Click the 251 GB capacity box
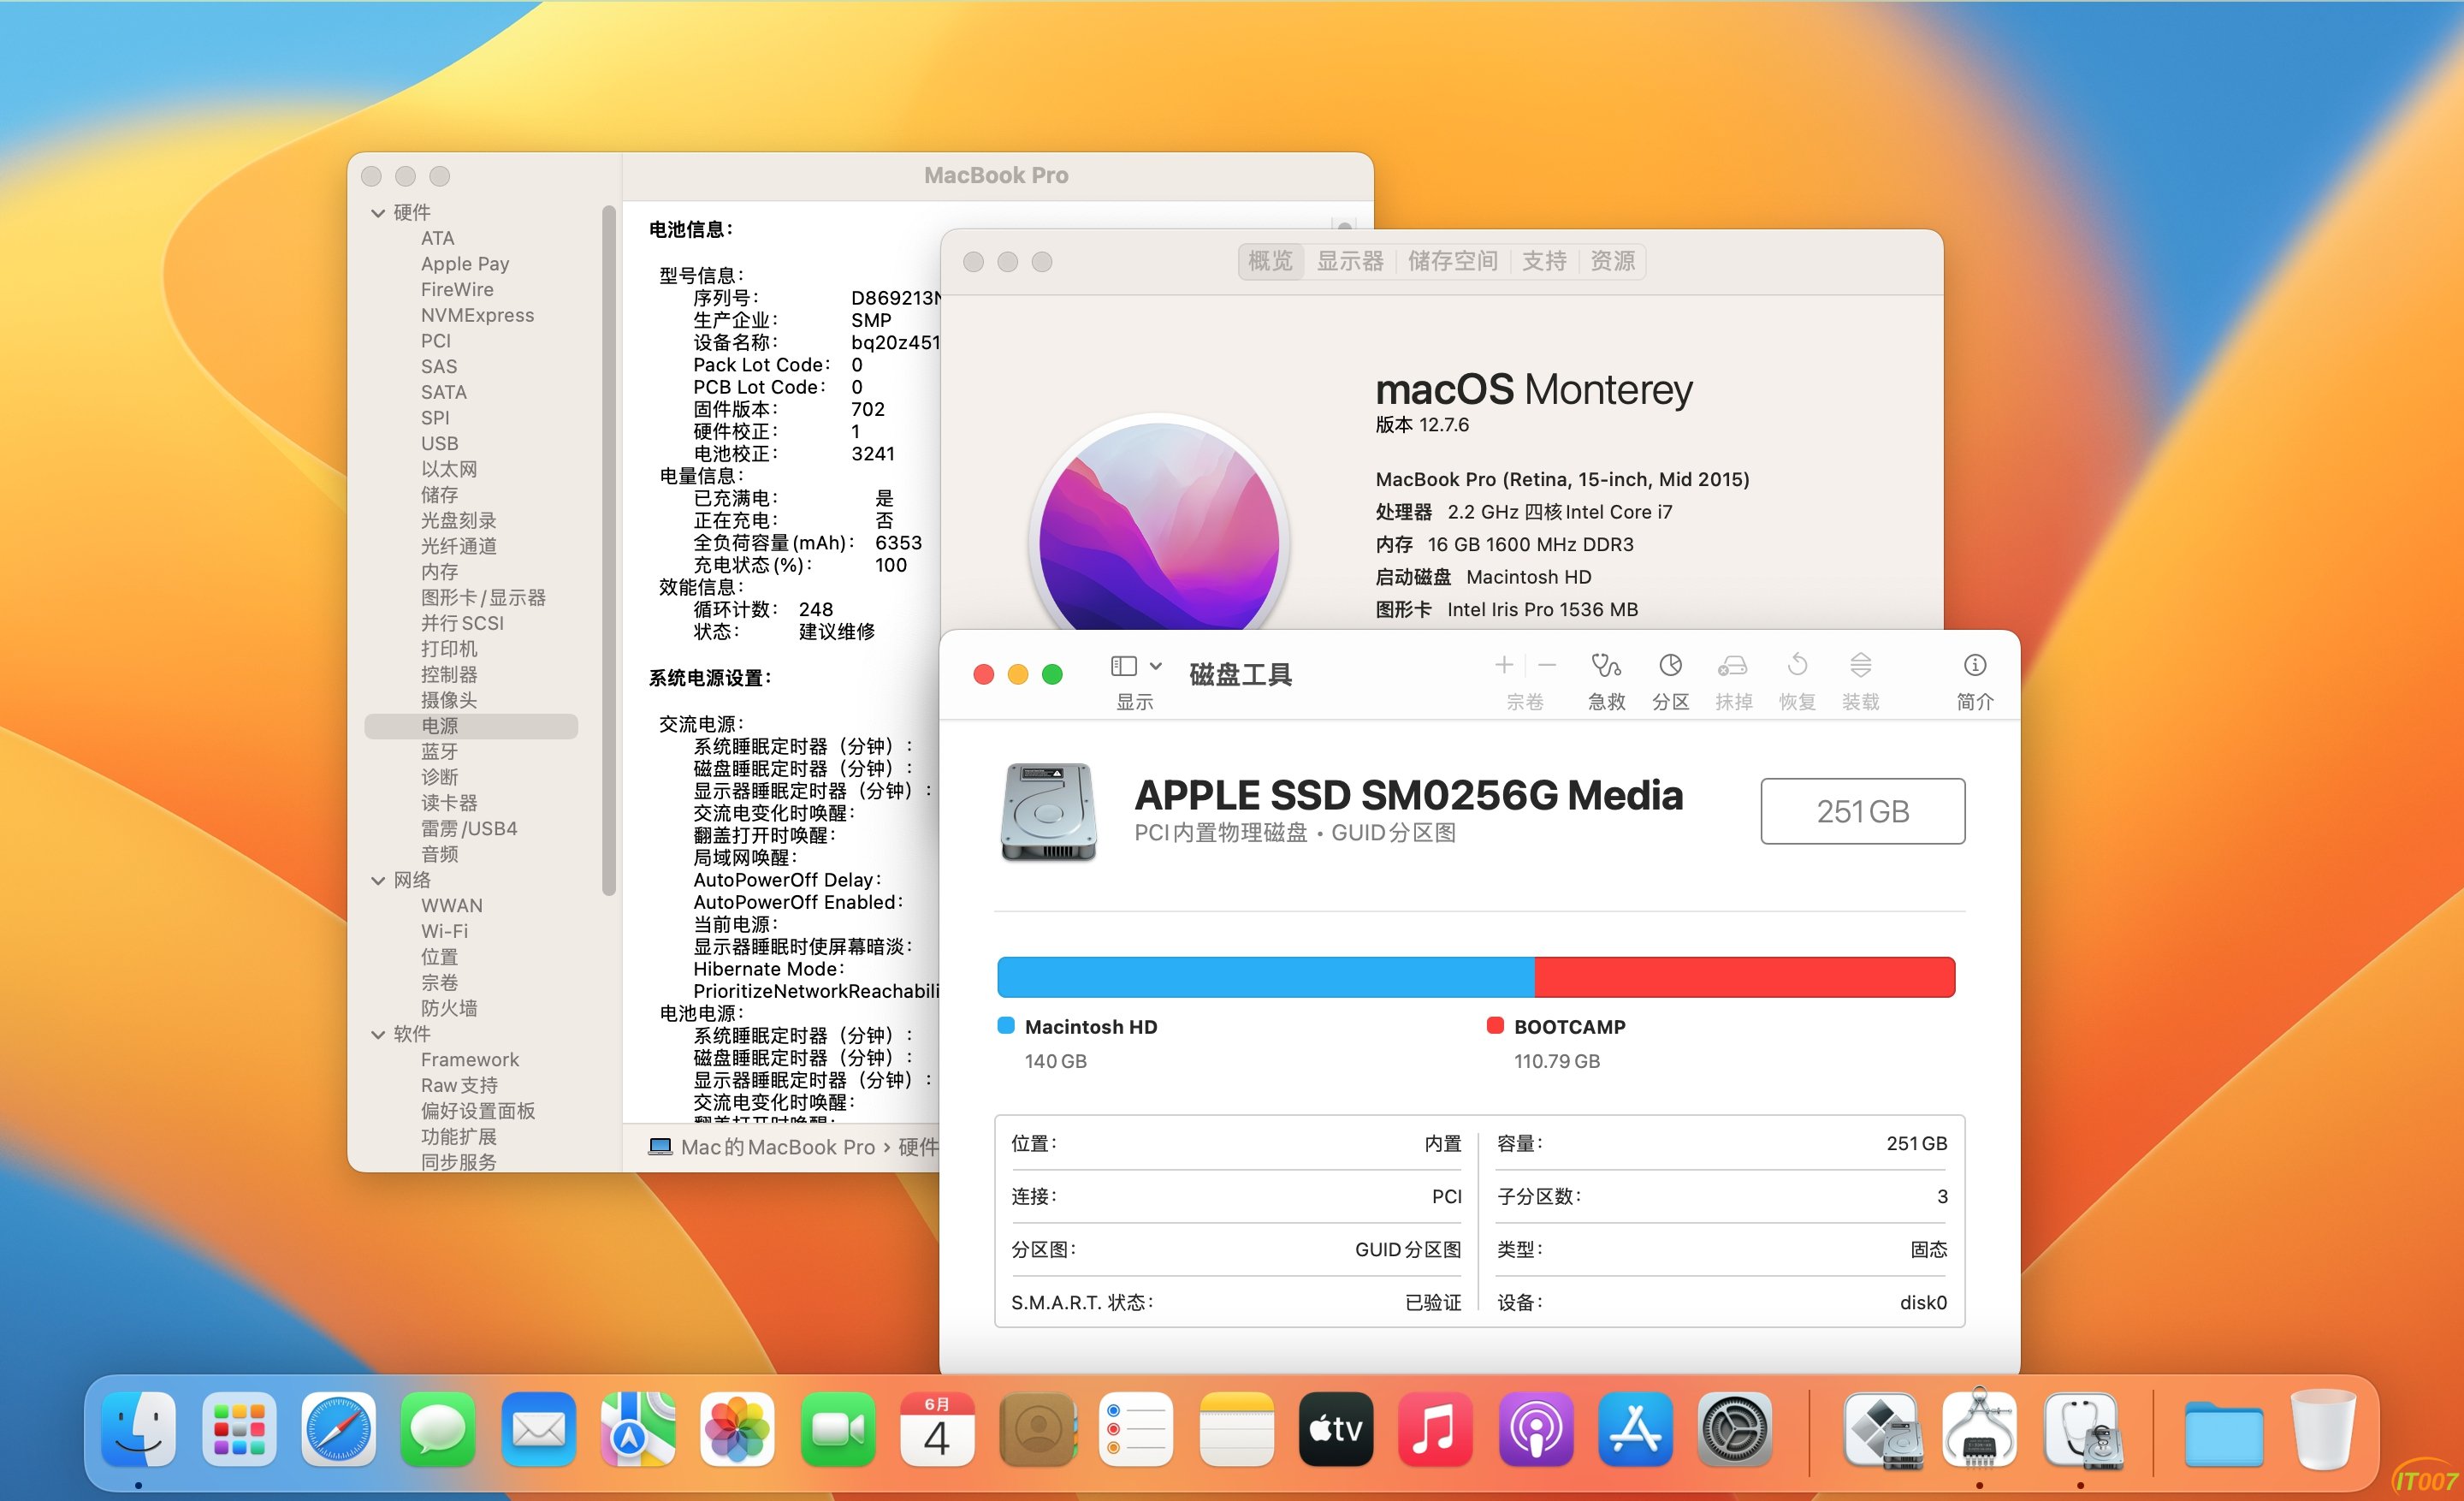Image resolution: width=2464 pixels, height=1501 pixels. tap(1862, 811)
